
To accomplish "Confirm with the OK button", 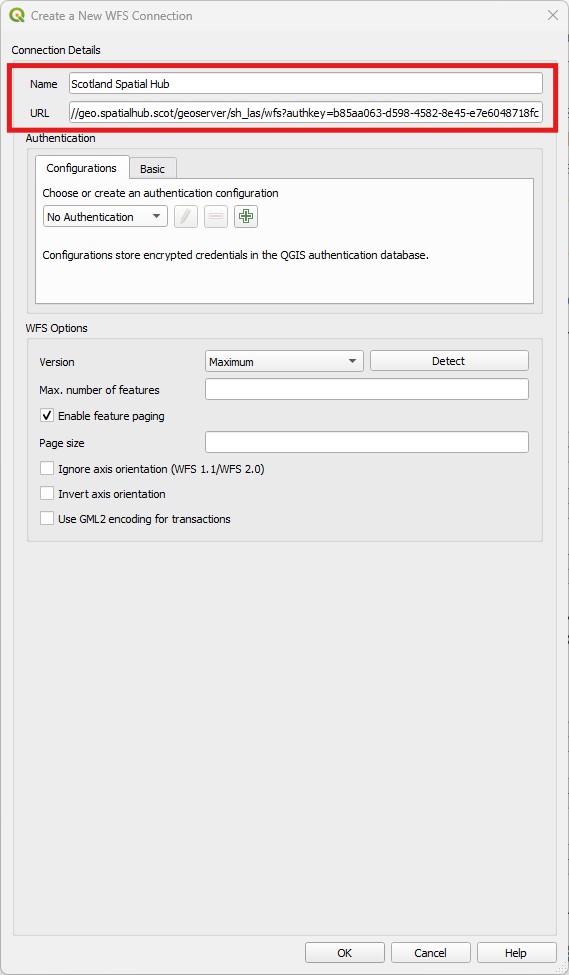I will (x=345, y=953).
